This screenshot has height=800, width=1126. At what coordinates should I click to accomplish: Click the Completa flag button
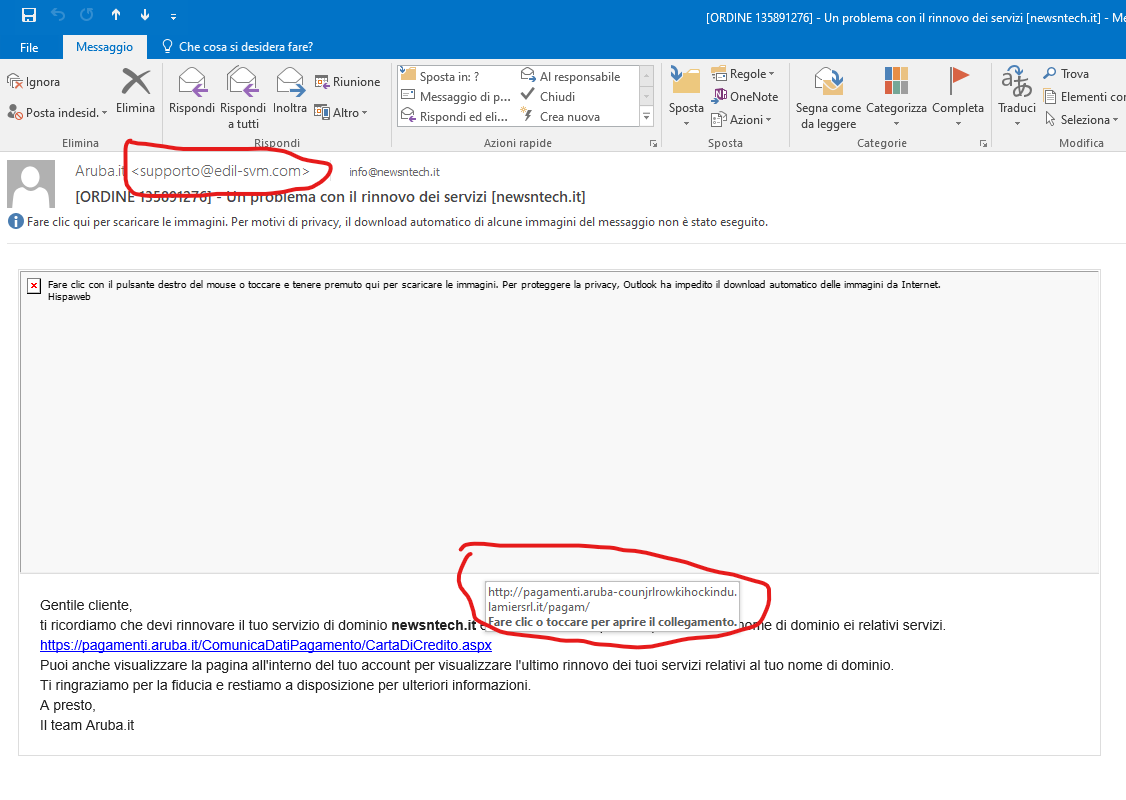click(x=958, y=98)
